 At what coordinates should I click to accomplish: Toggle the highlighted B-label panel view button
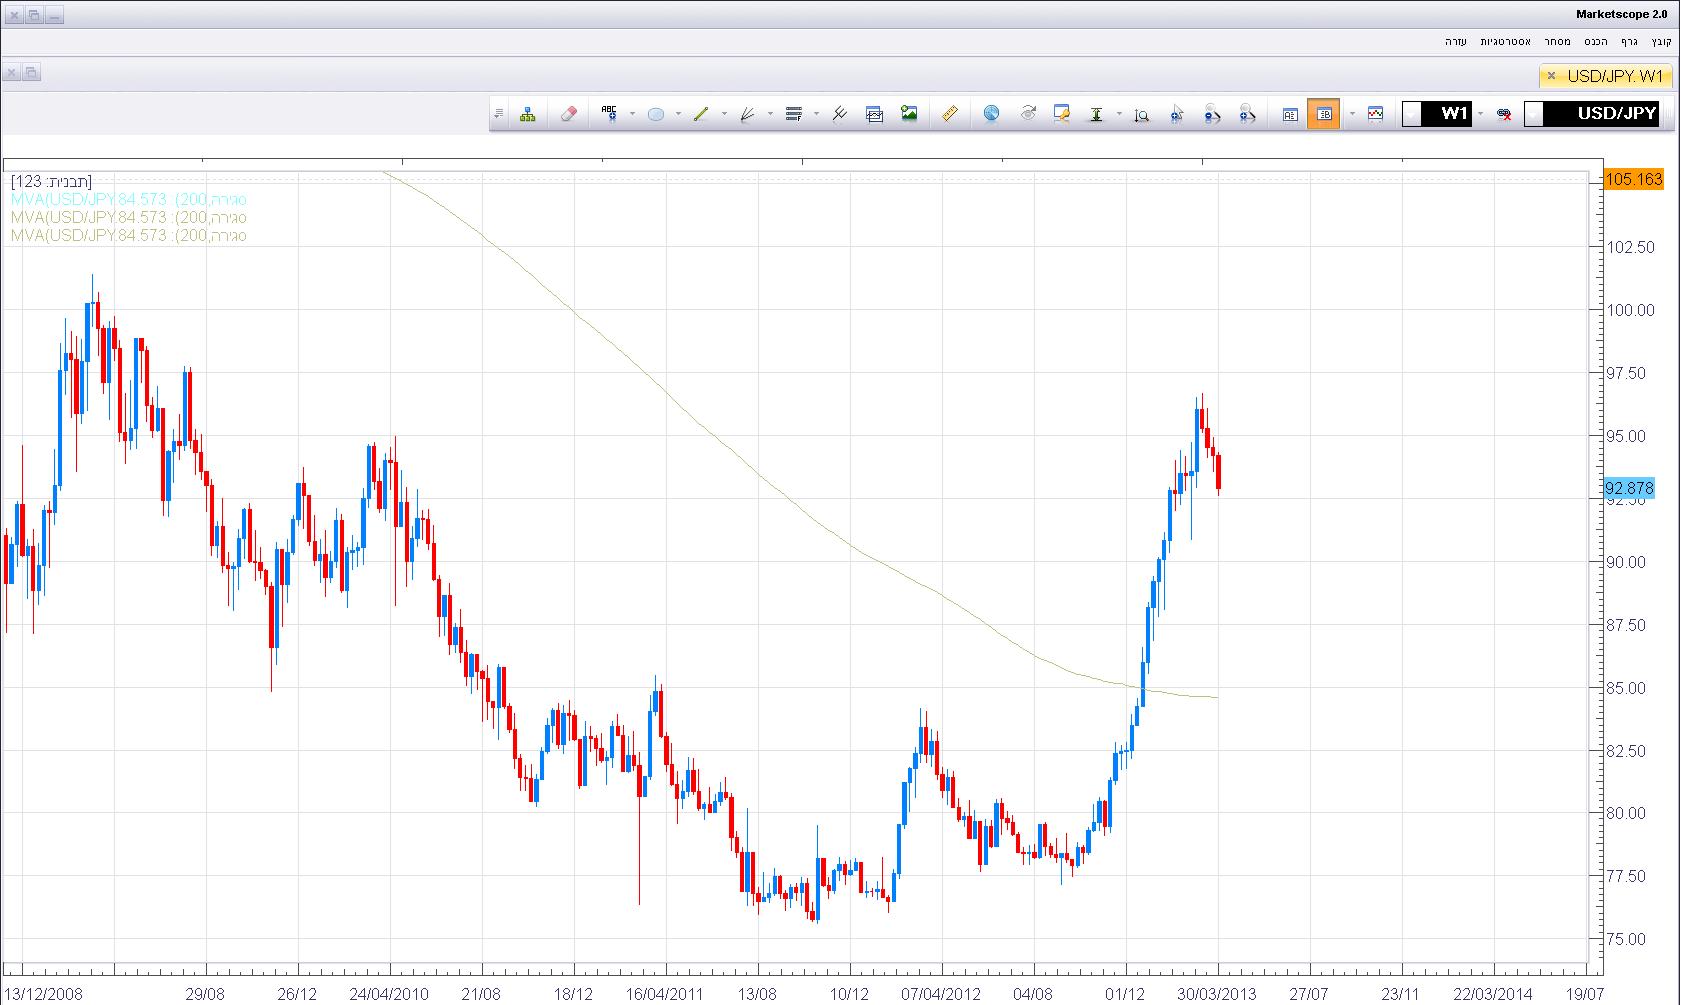[1325, 114]
